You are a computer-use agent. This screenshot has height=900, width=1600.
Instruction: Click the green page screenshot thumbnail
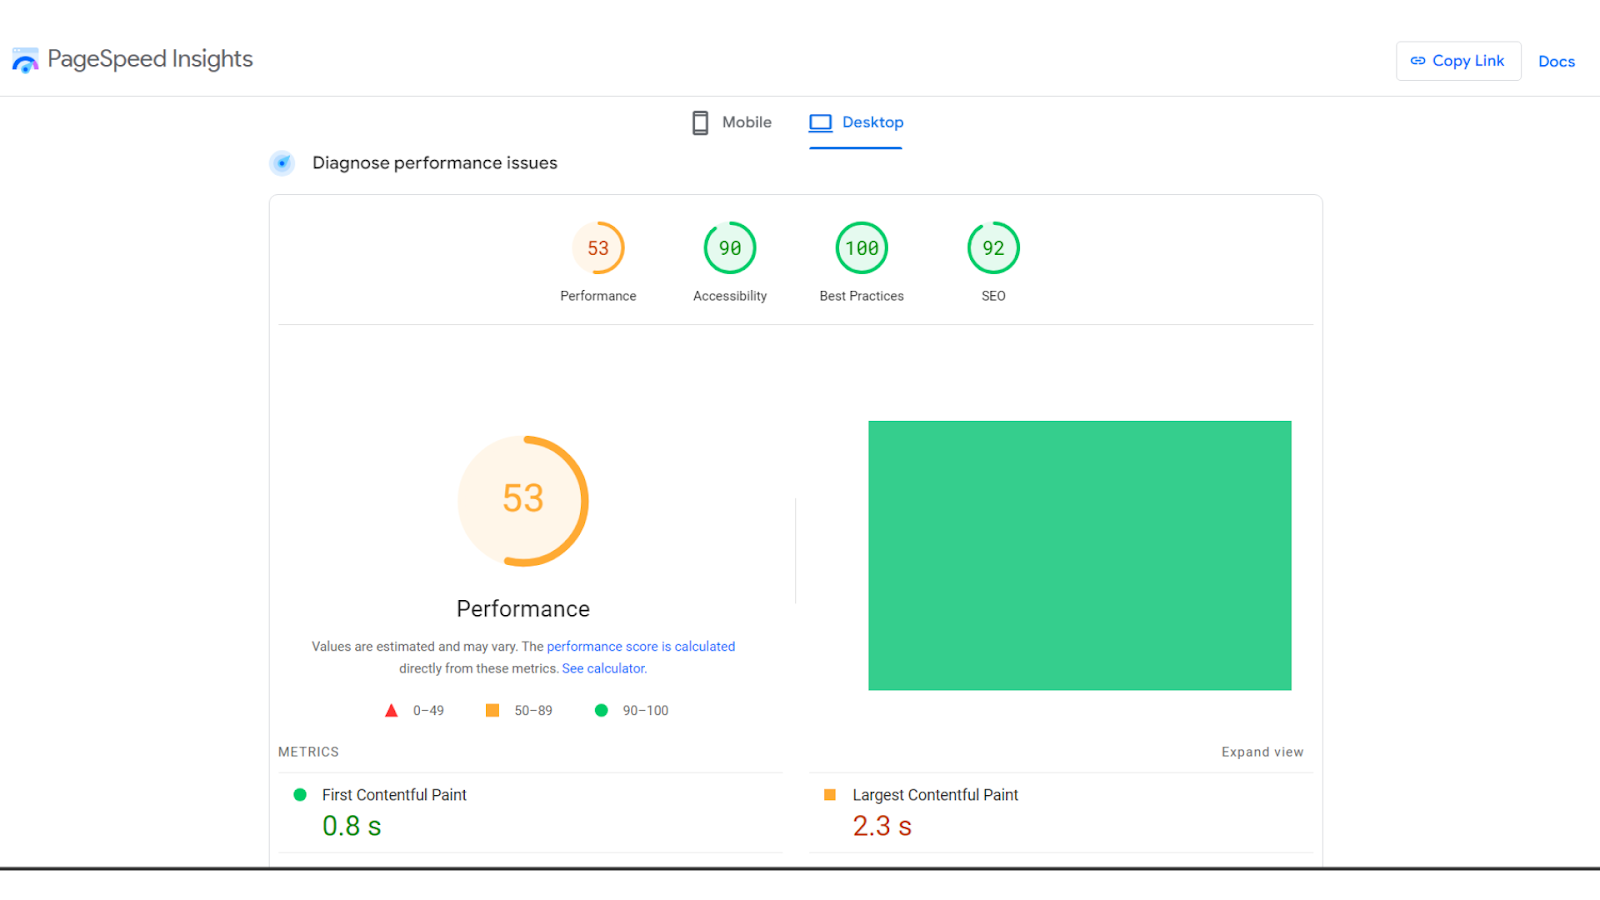coord(1080,556)
